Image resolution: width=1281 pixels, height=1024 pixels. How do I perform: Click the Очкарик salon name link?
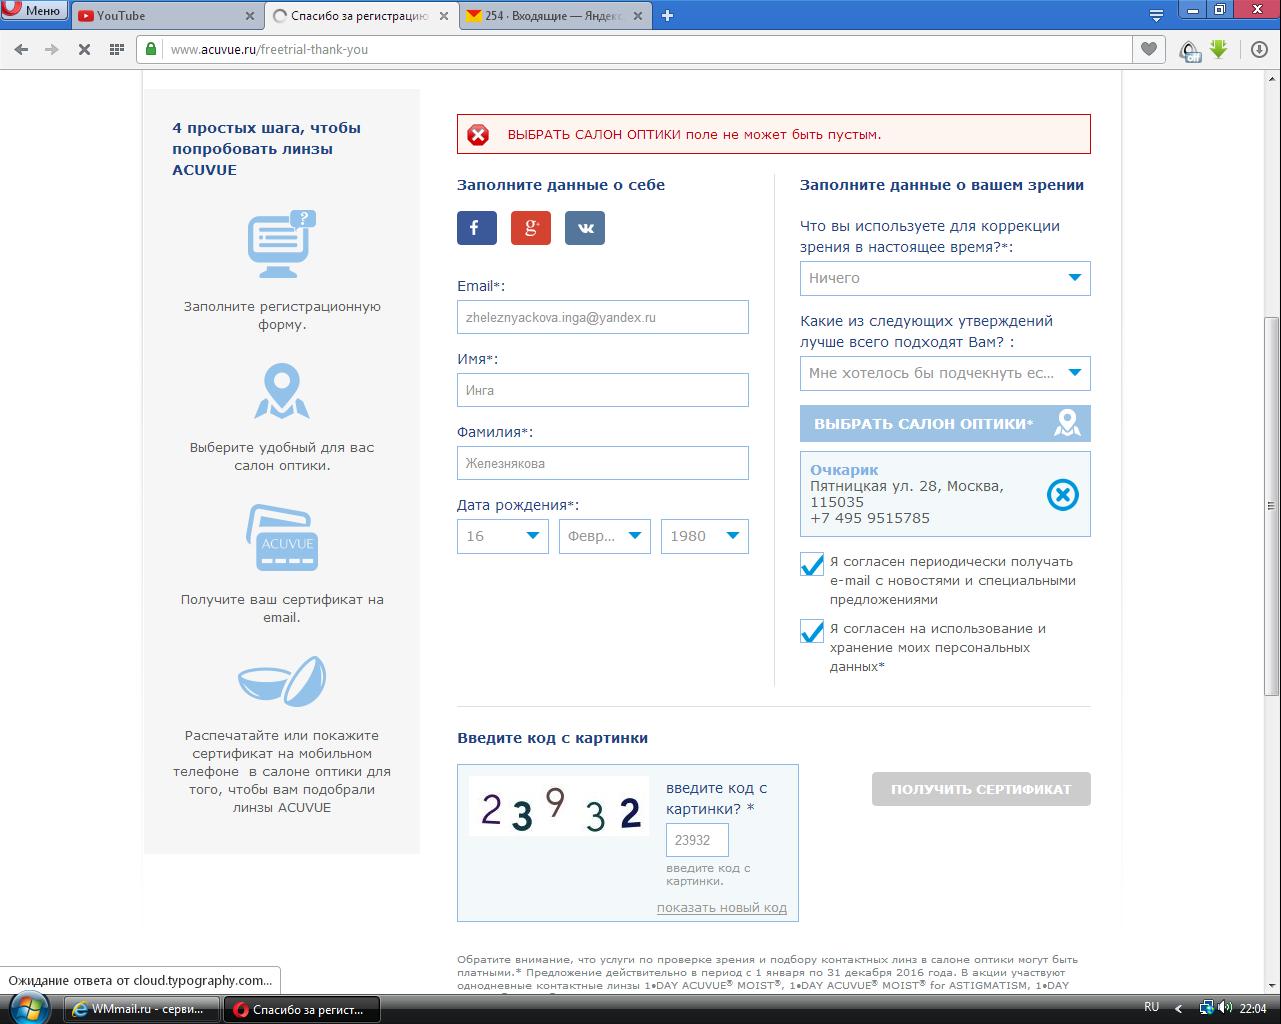click(x=844, y=470)
